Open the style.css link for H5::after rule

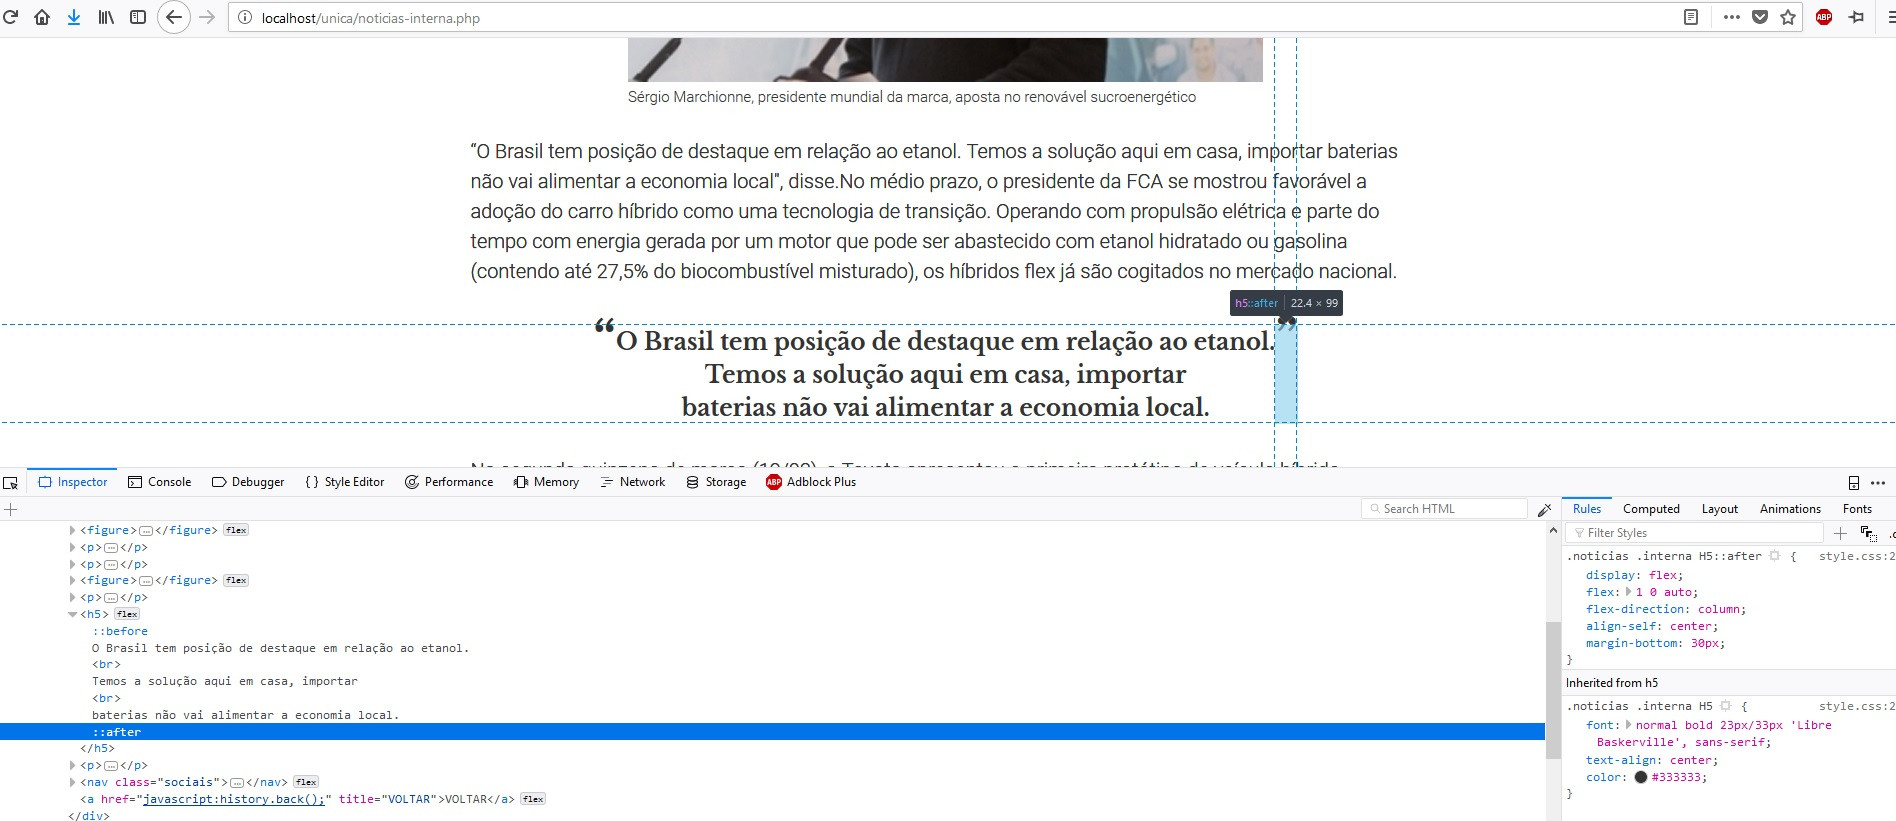[x=1856, y=556]
